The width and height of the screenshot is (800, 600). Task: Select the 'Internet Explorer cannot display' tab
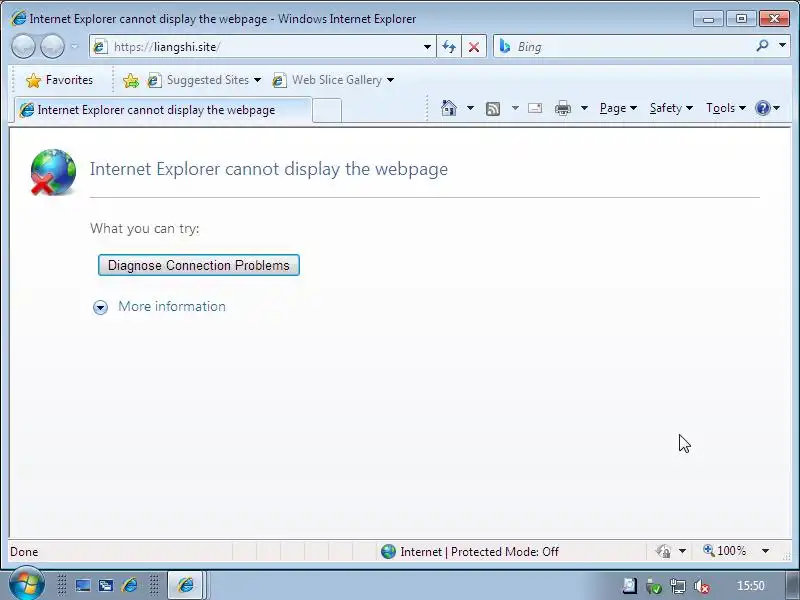pyautogui.click(x=163, y=110)
